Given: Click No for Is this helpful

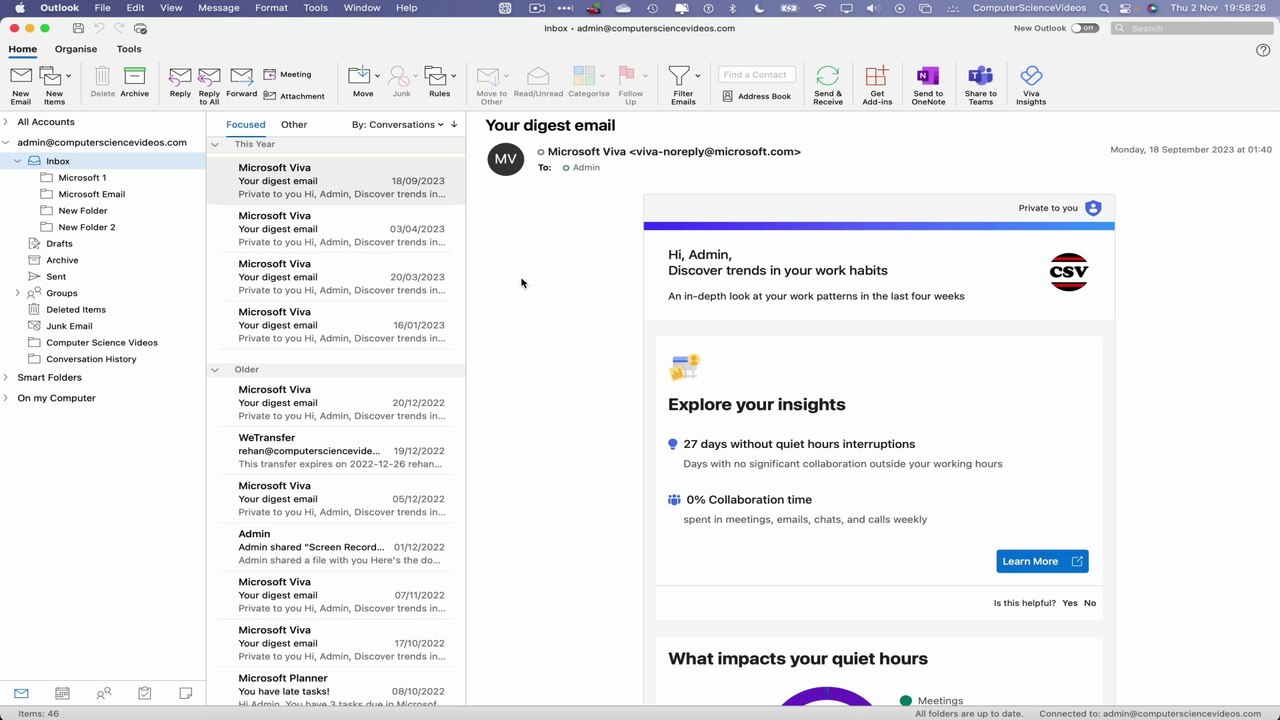Looking at the screenshot, I should point(1090,603).
